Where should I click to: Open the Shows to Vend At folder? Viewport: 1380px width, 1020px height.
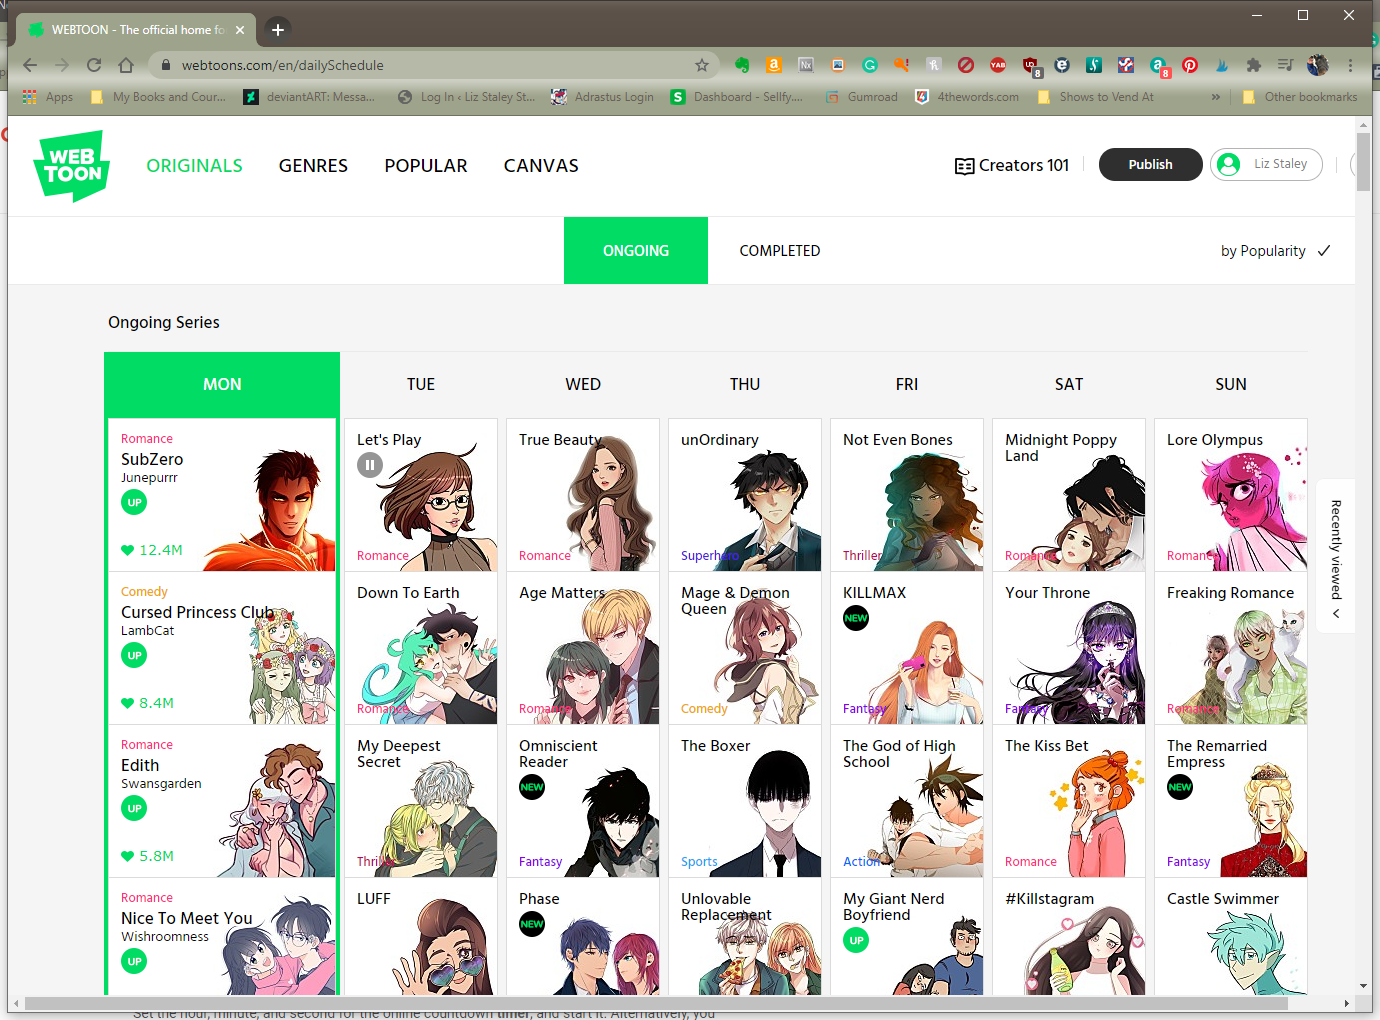[x=1095, y=97]
